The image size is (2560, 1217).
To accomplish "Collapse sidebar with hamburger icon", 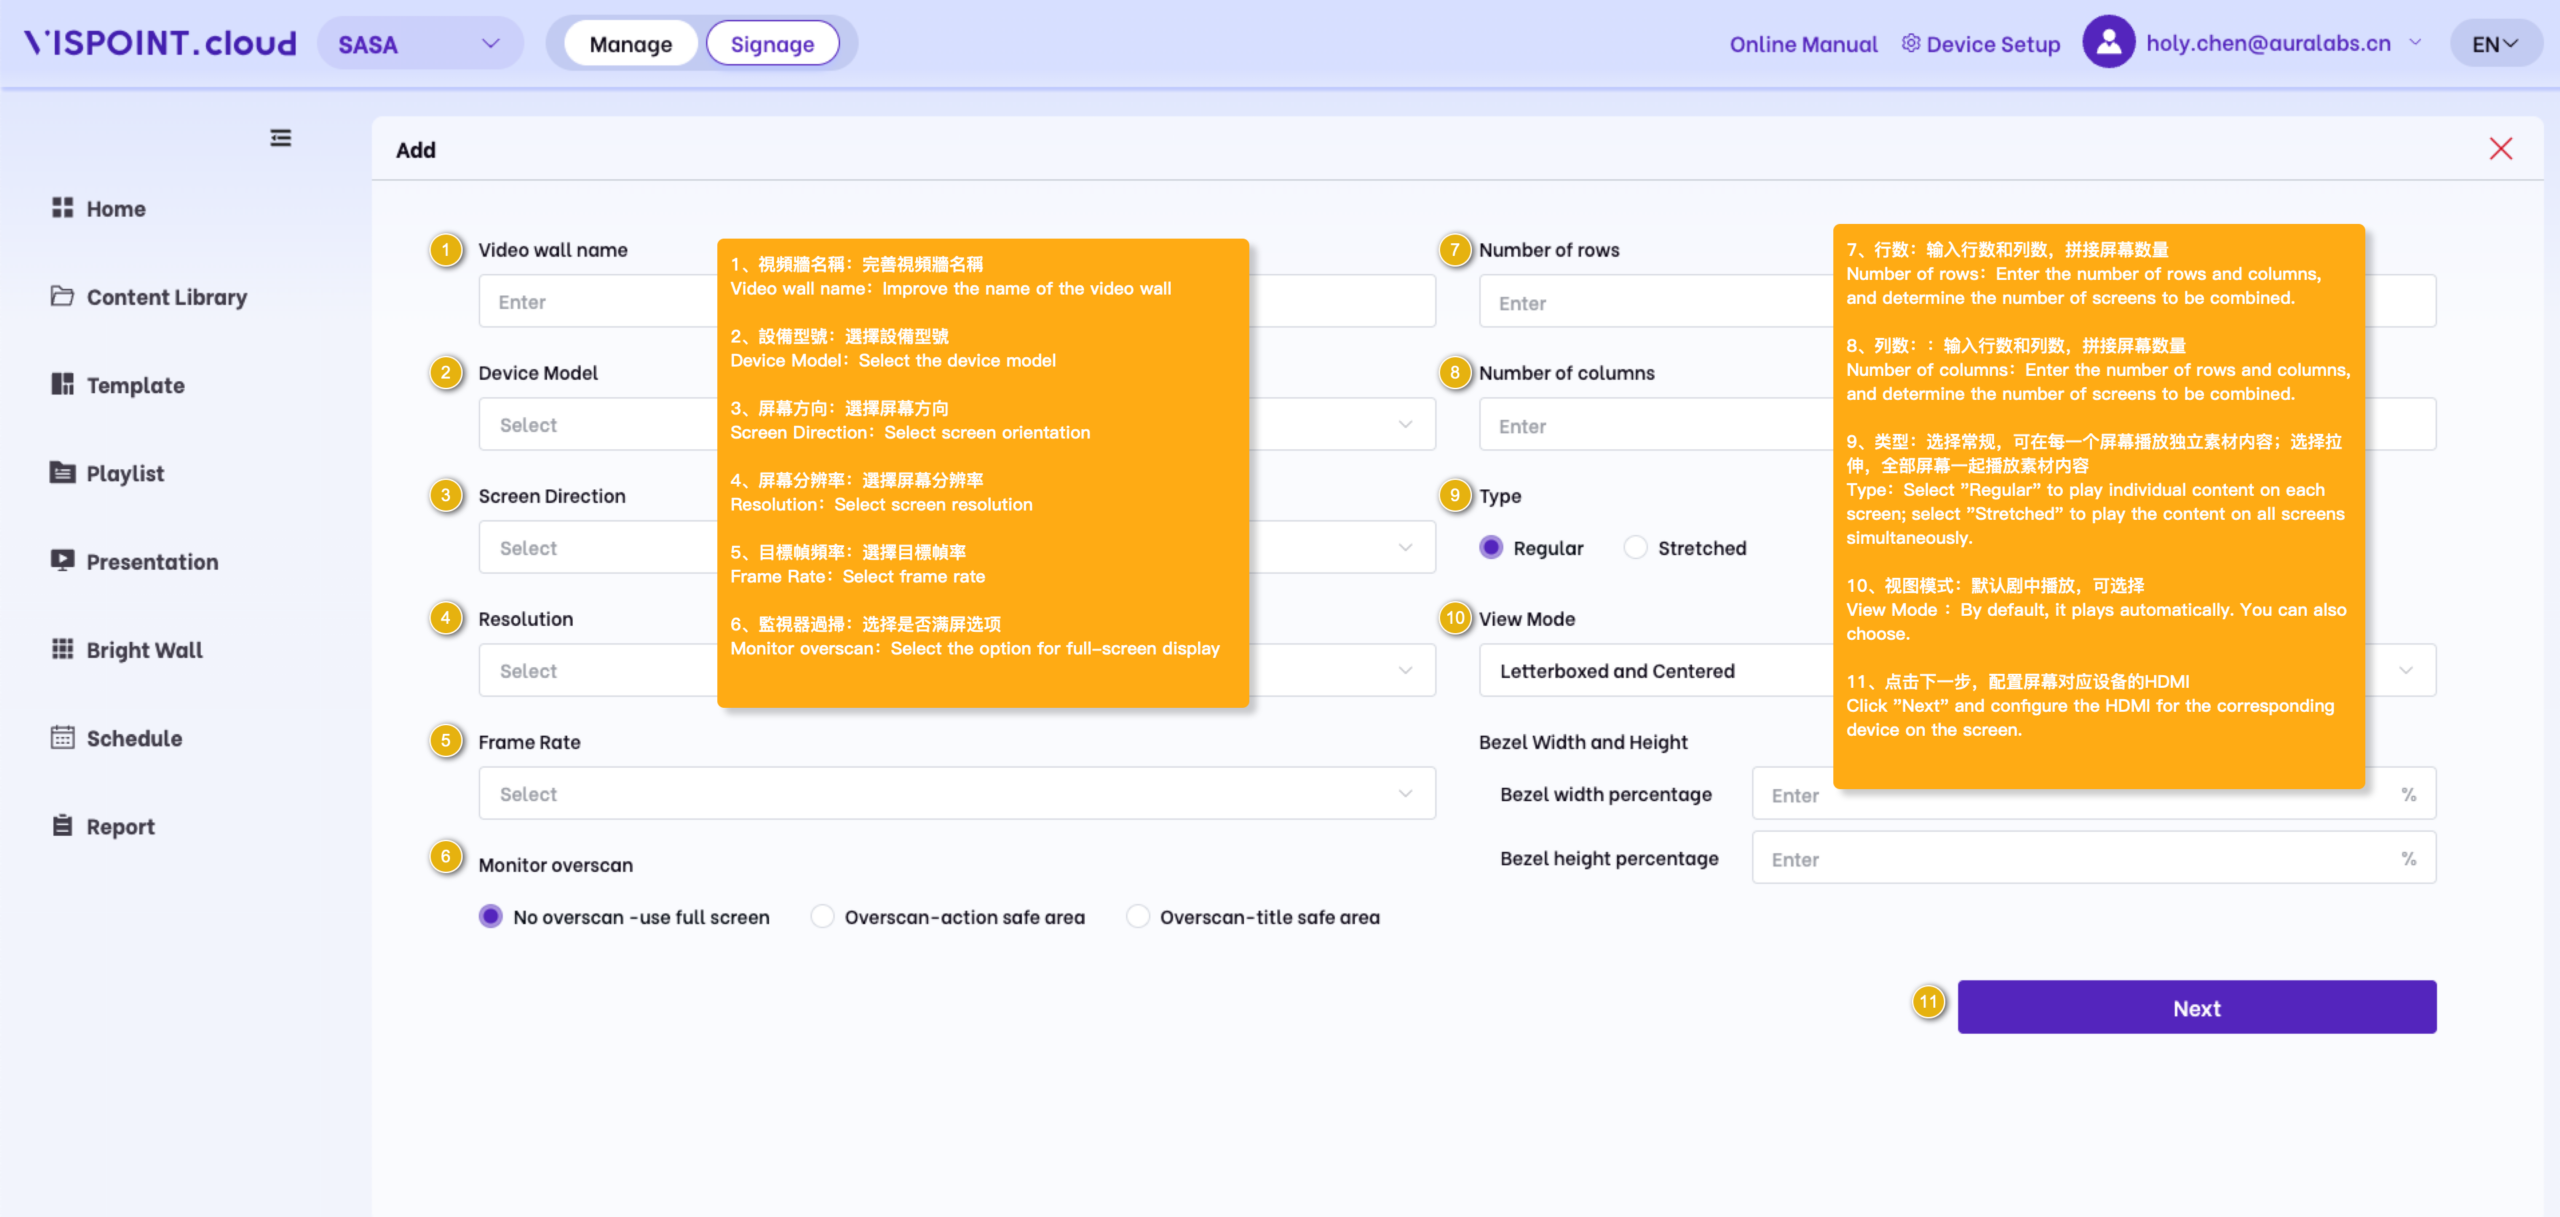I will tap(281, 138).
